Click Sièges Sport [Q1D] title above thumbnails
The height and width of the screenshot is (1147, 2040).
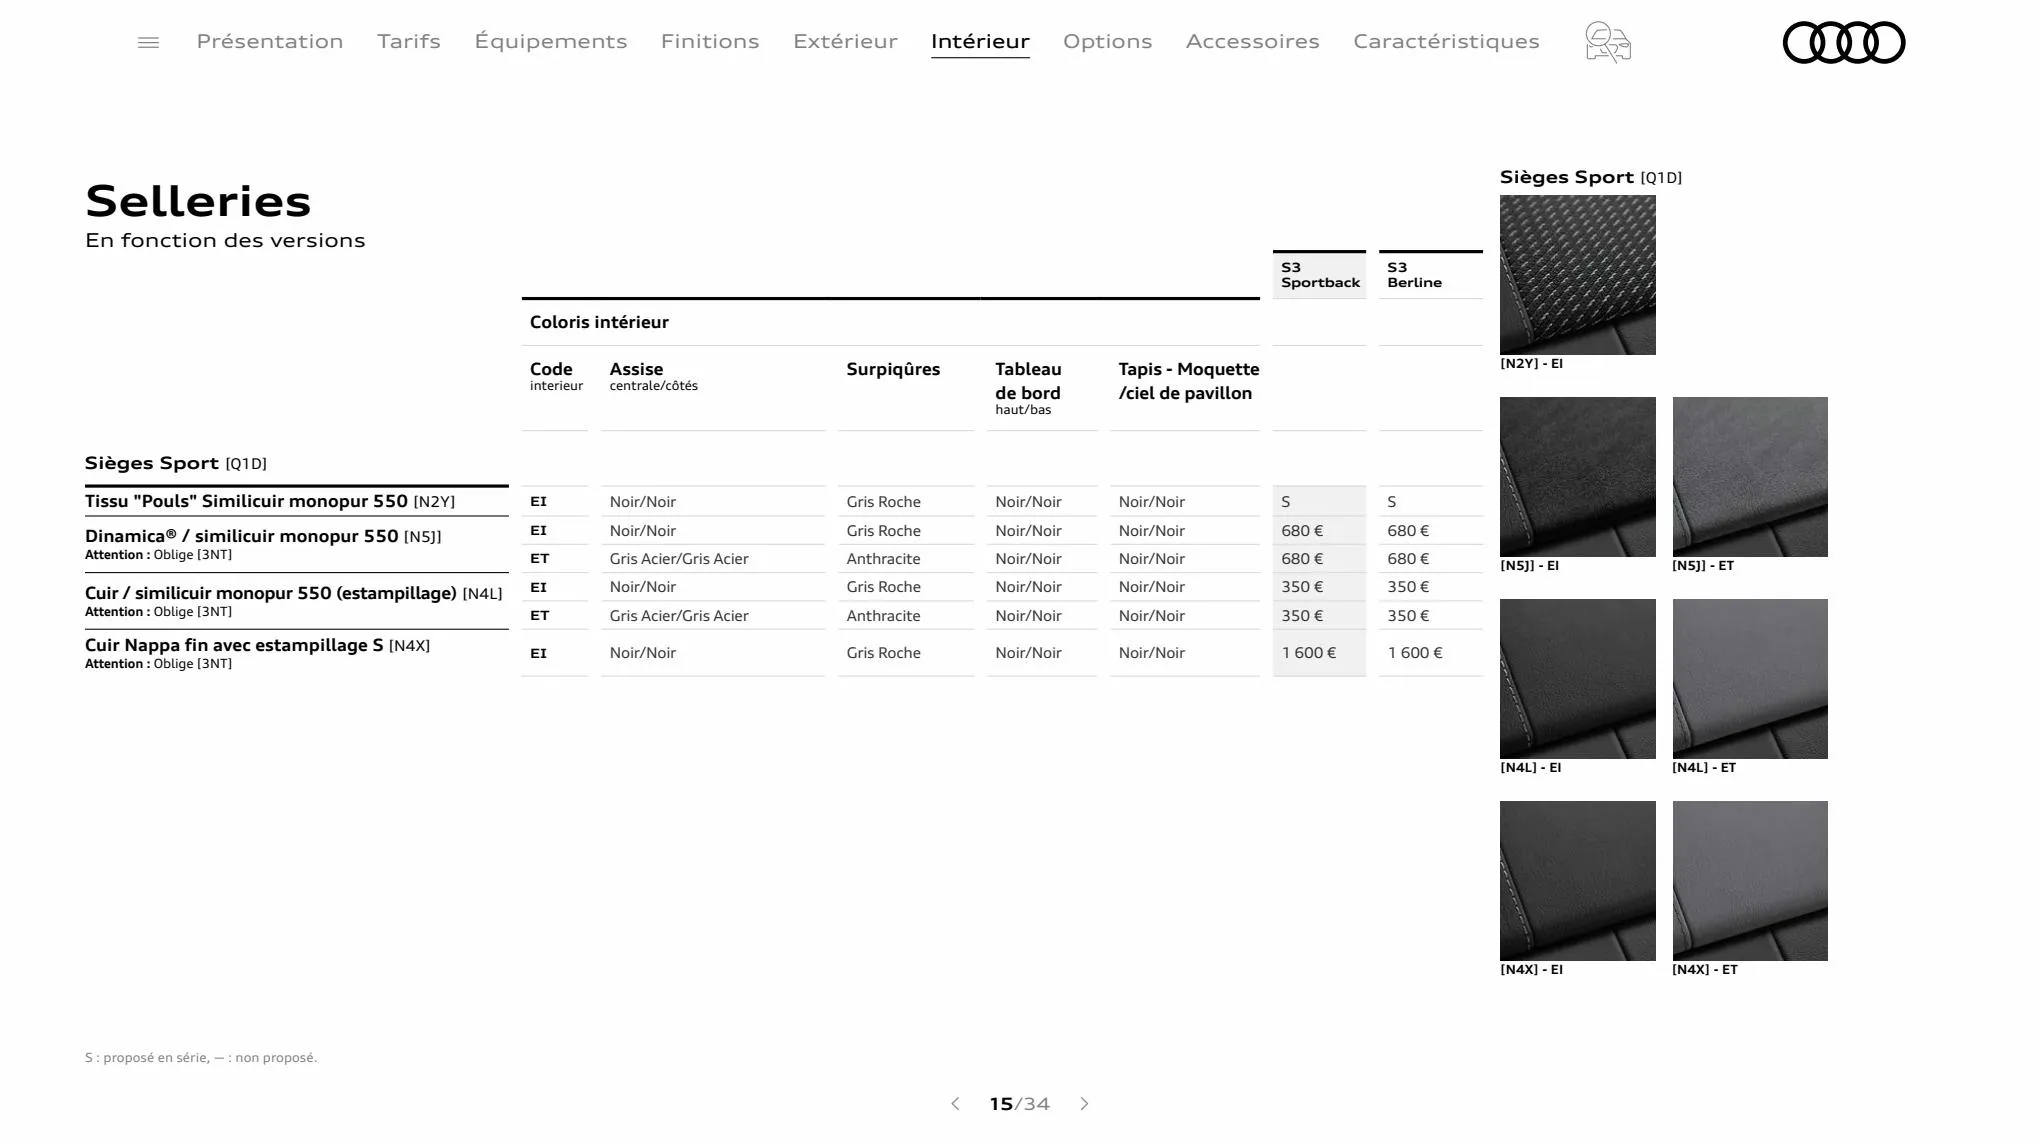(1591, 177)
